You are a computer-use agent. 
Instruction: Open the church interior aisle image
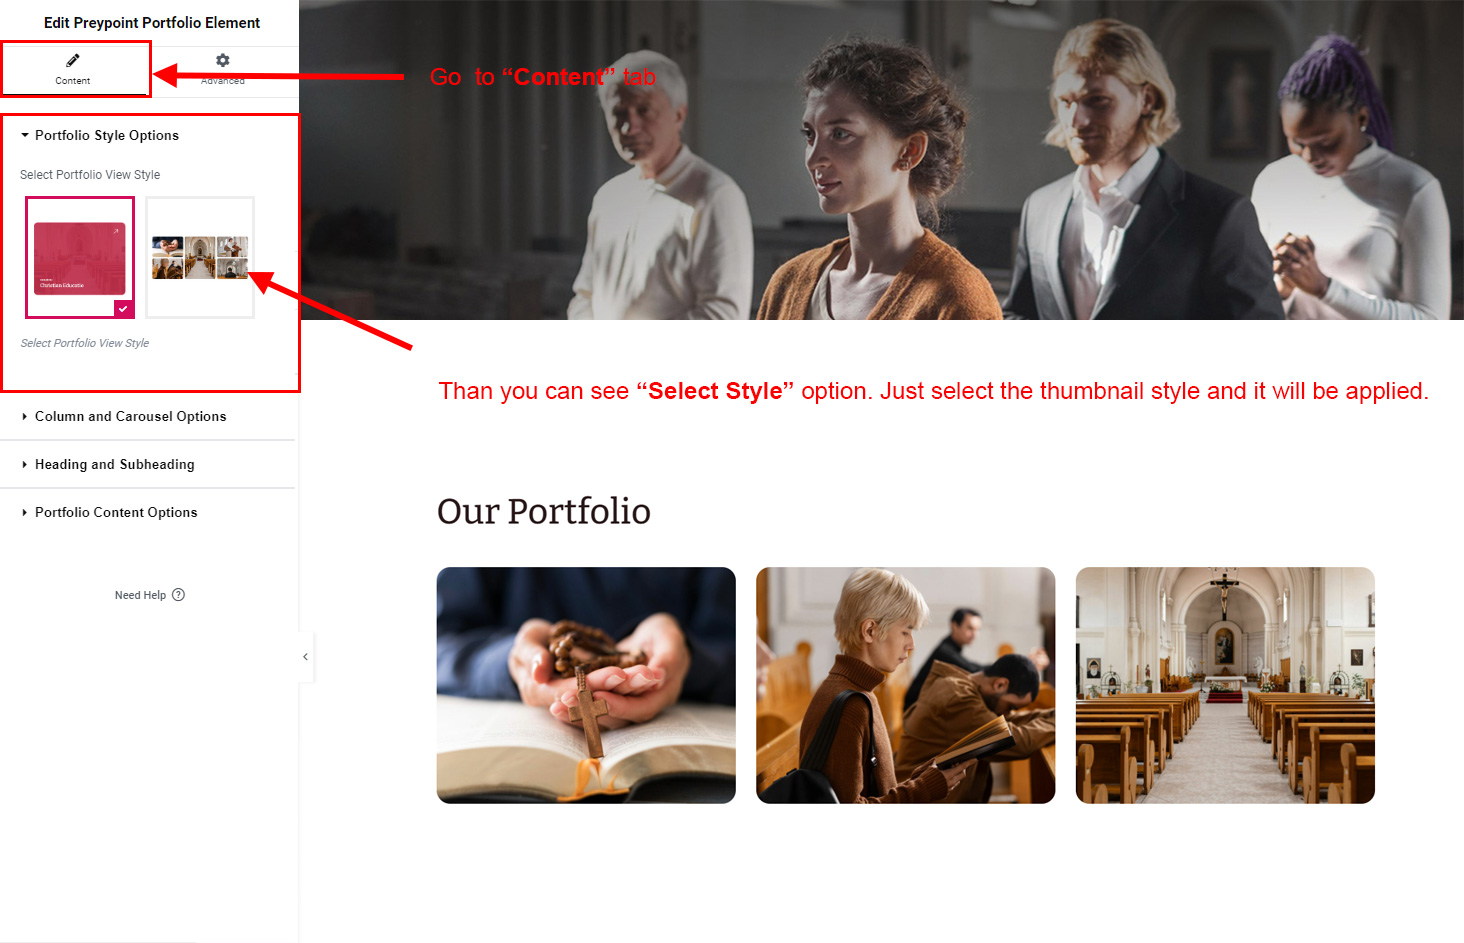(x=1225, y=685)
